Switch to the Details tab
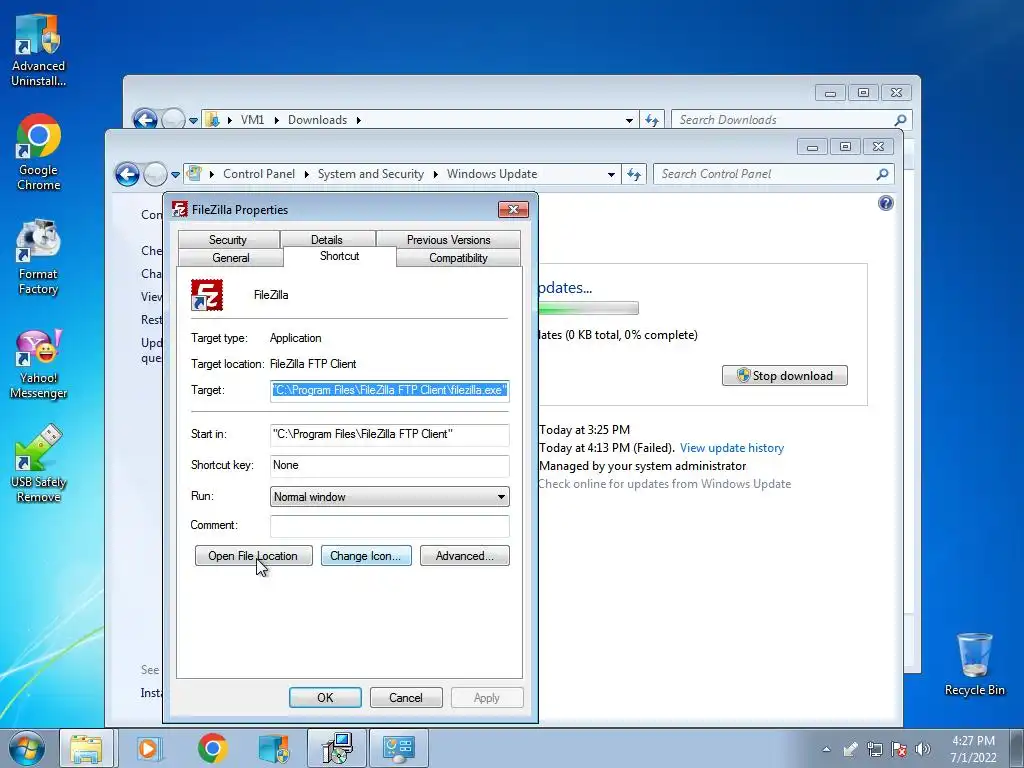Screen dimensions: 1024x768 (327, 240)
